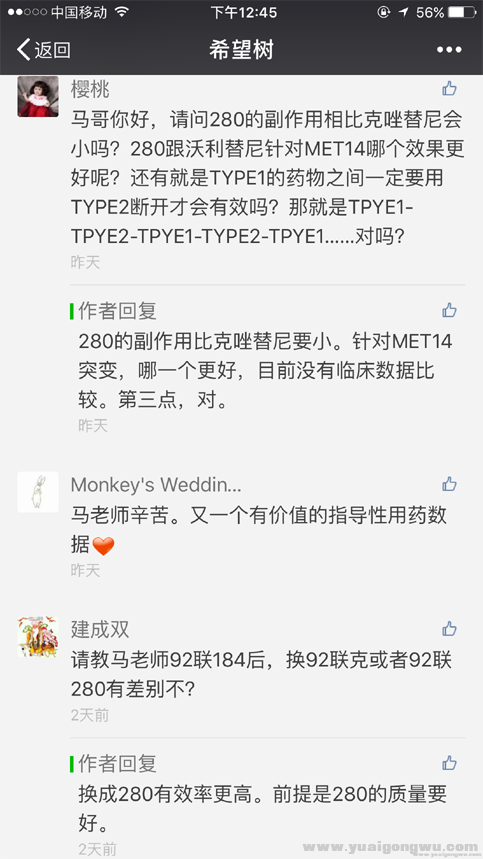Tap thumbs-up on 建成双's comment
The width and height of the screenshot is (483, 859).
click(450, 628)
